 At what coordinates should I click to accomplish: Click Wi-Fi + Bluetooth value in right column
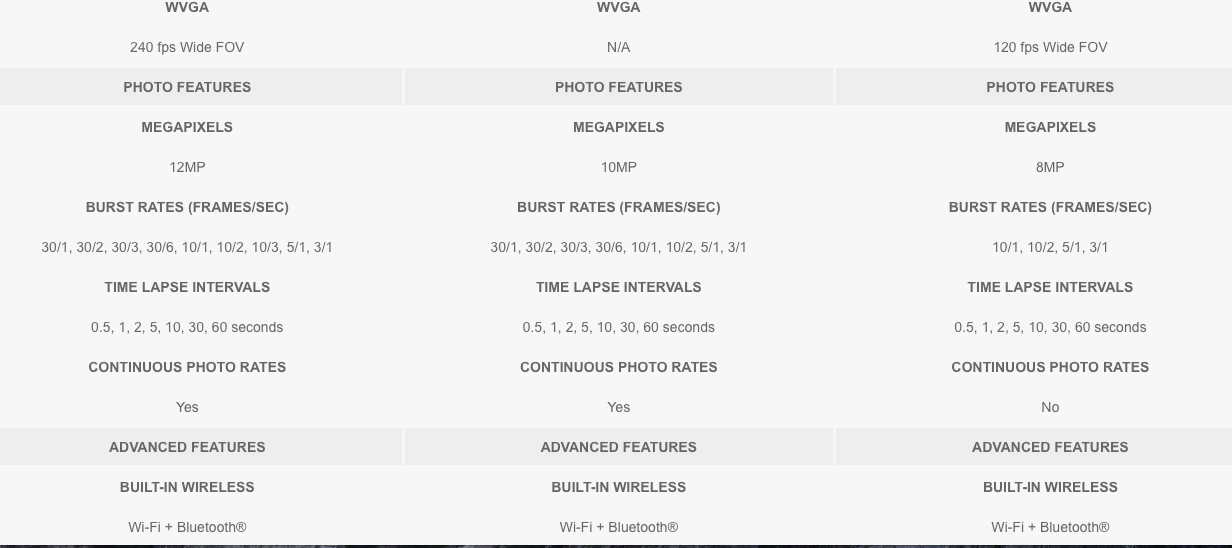coord(1050,527)
